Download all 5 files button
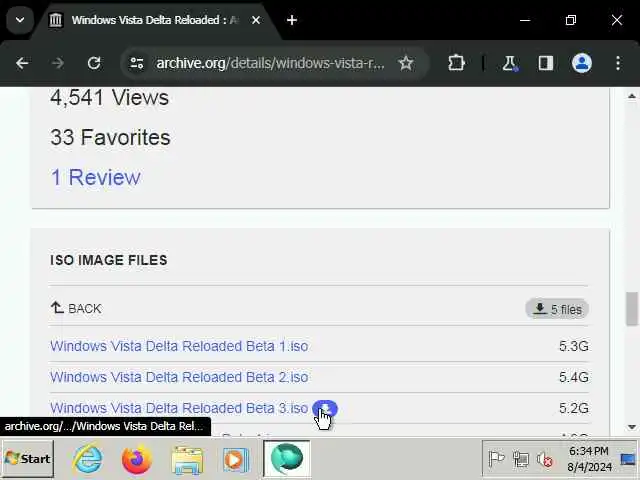 tap(557, 309)
